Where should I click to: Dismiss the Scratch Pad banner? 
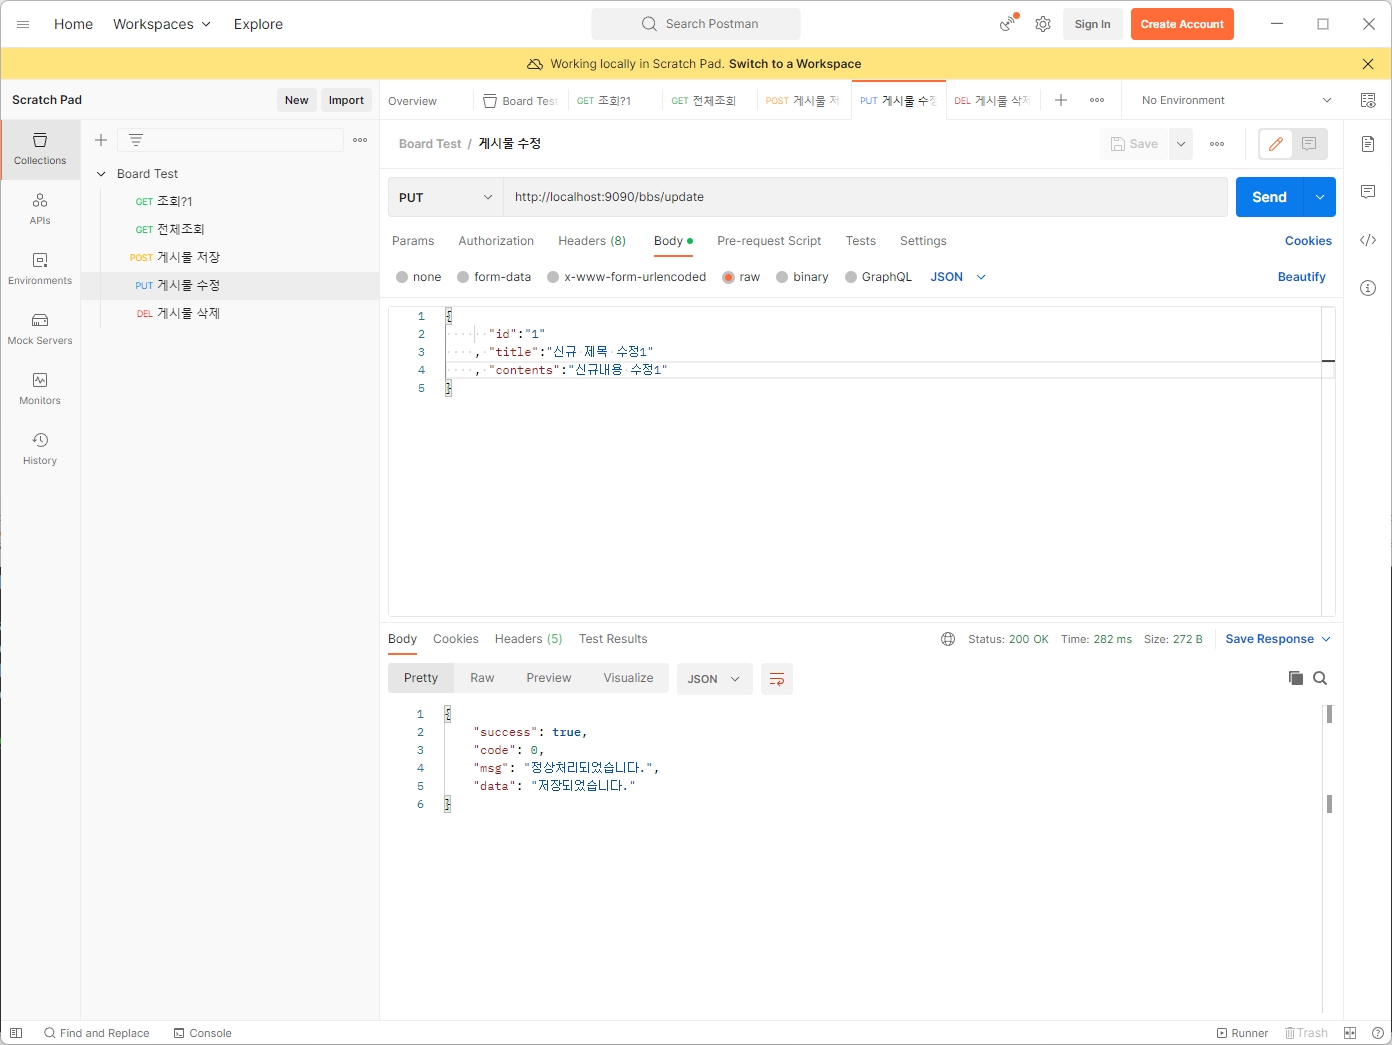1368,64
